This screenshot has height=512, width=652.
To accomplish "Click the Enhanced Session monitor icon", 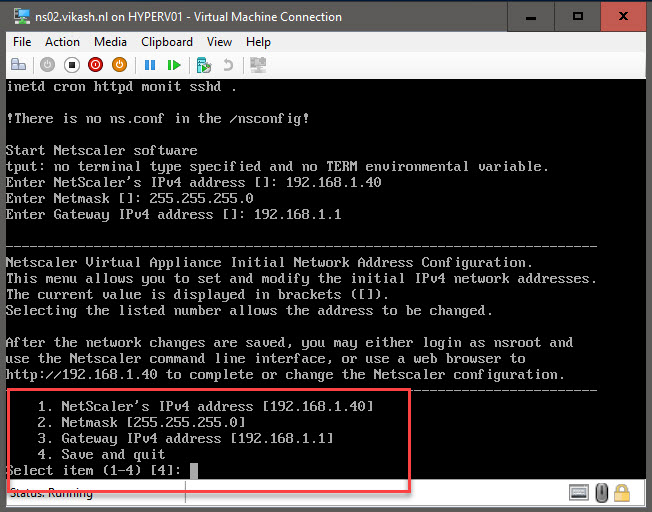I will 258,65.
